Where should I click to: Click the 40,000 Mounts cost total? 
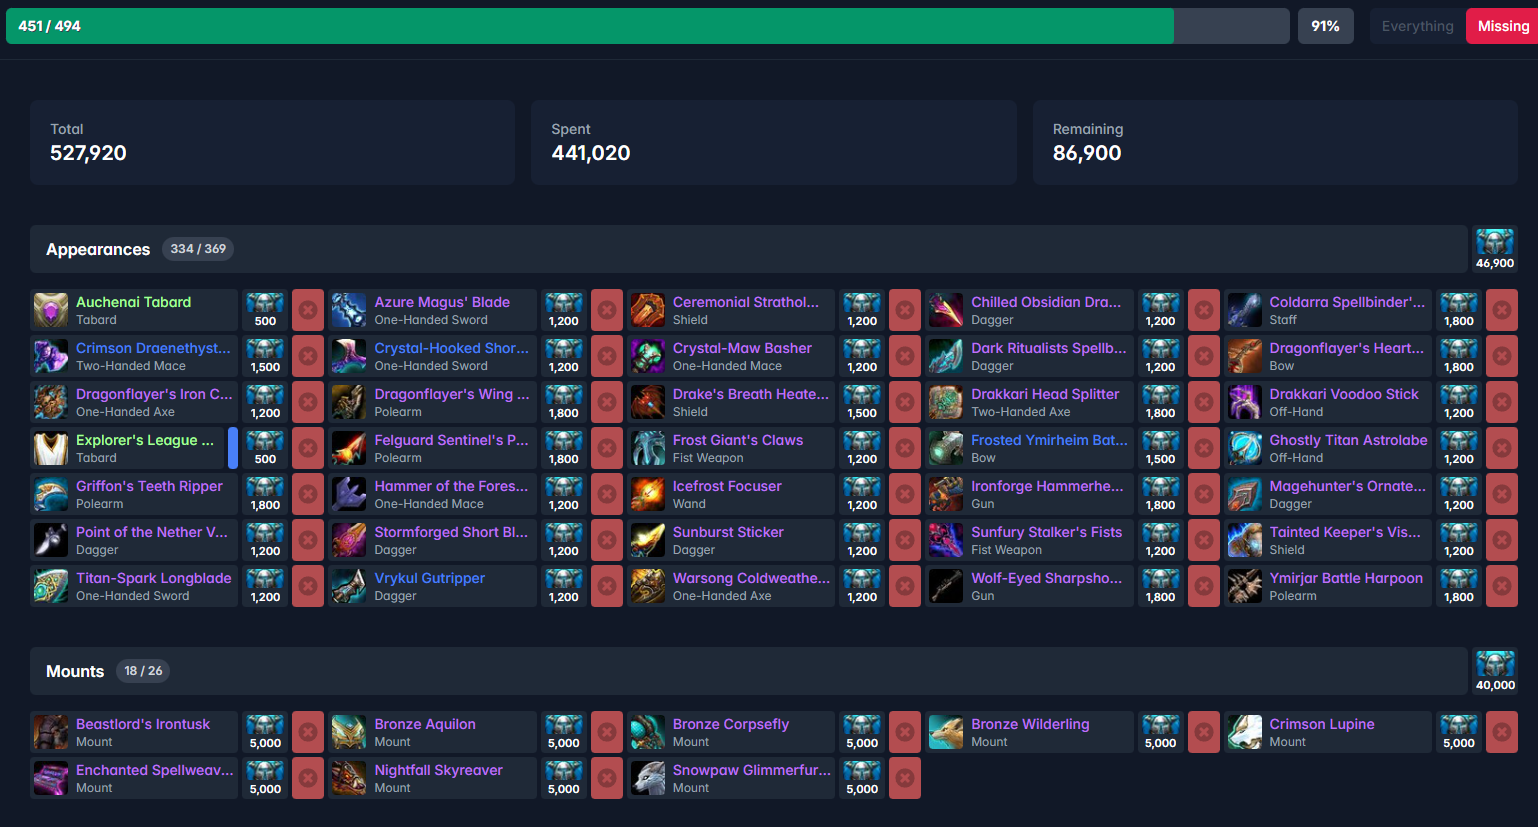click(x=1495, y=671)
